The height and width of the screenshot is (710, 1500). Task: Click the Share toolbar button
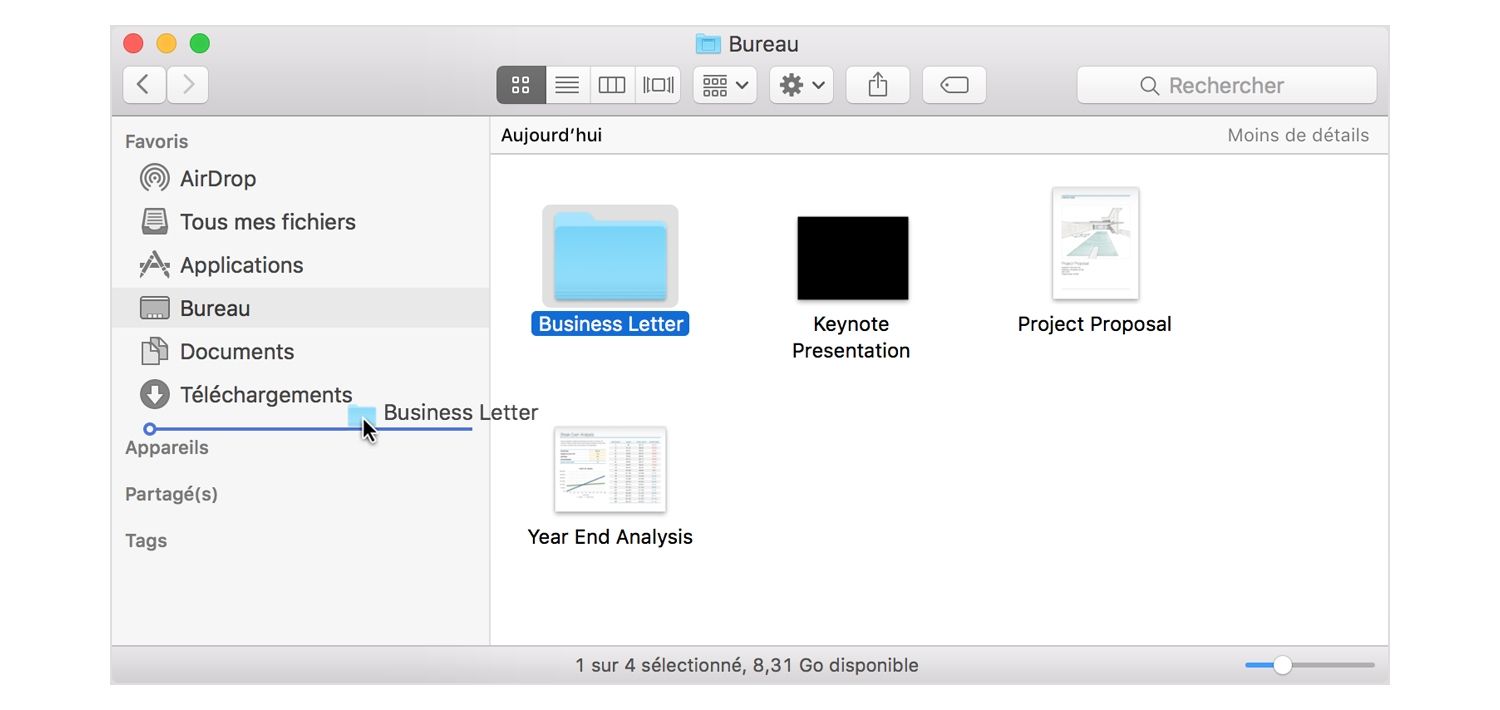878,85
